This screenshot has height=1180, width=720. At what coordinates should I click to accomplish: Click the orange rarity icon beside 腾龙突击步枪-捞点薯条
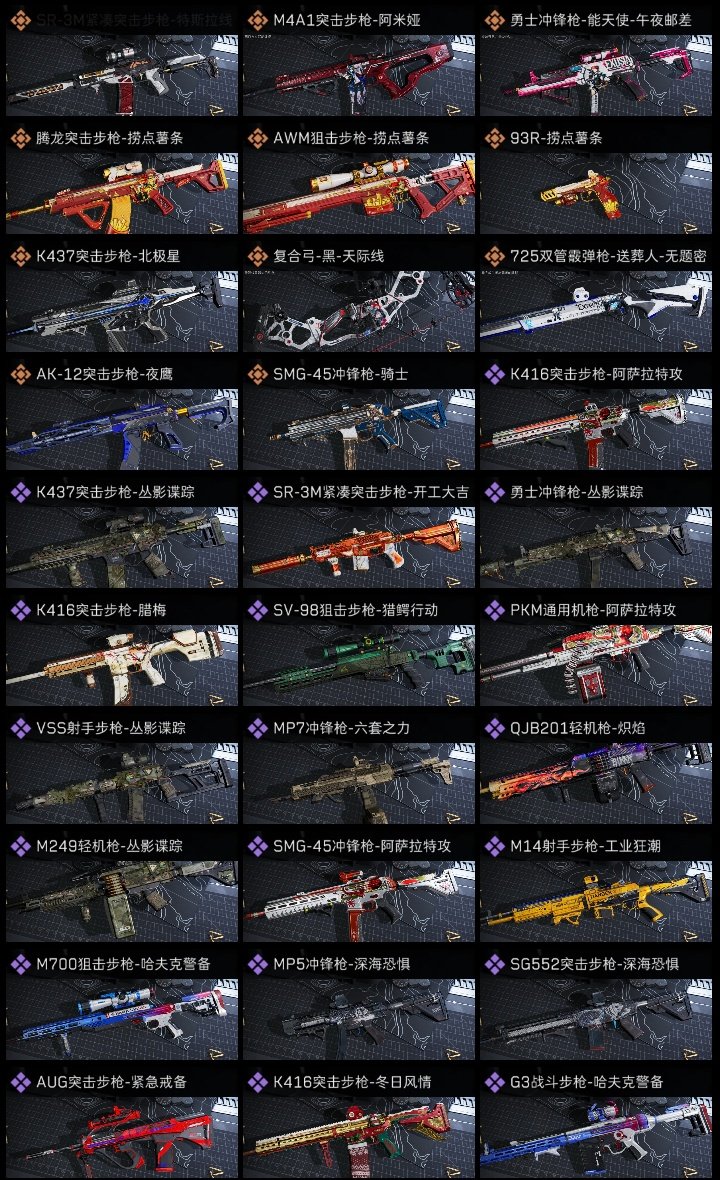point(21,138)
